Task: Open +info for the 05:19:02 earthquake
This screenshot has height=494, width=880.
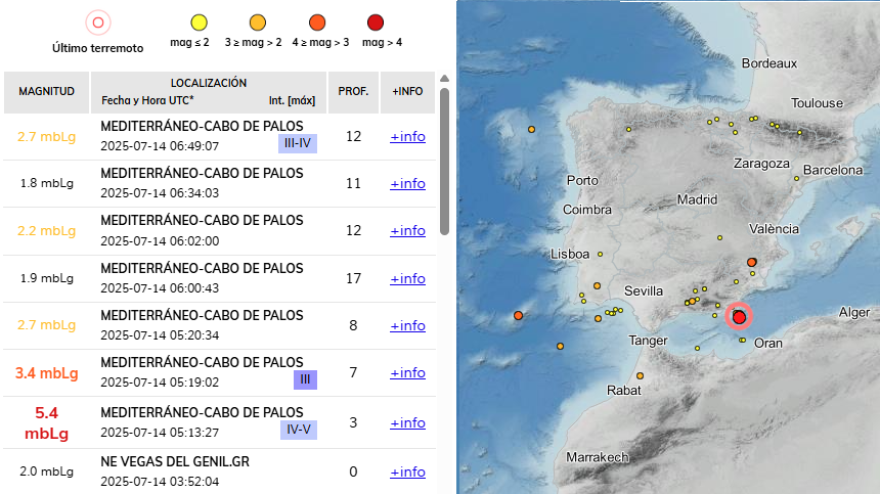Action: (407, 373)
